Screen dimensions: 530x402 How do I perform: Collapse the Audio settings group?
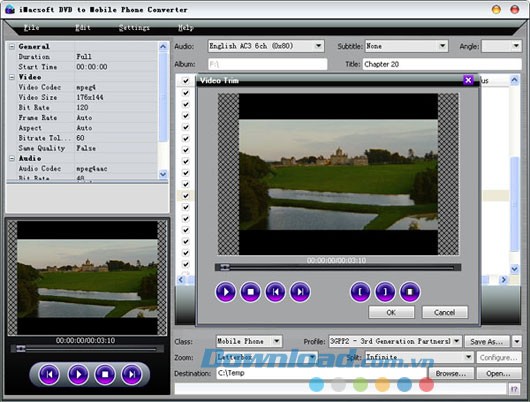[12, 158]
